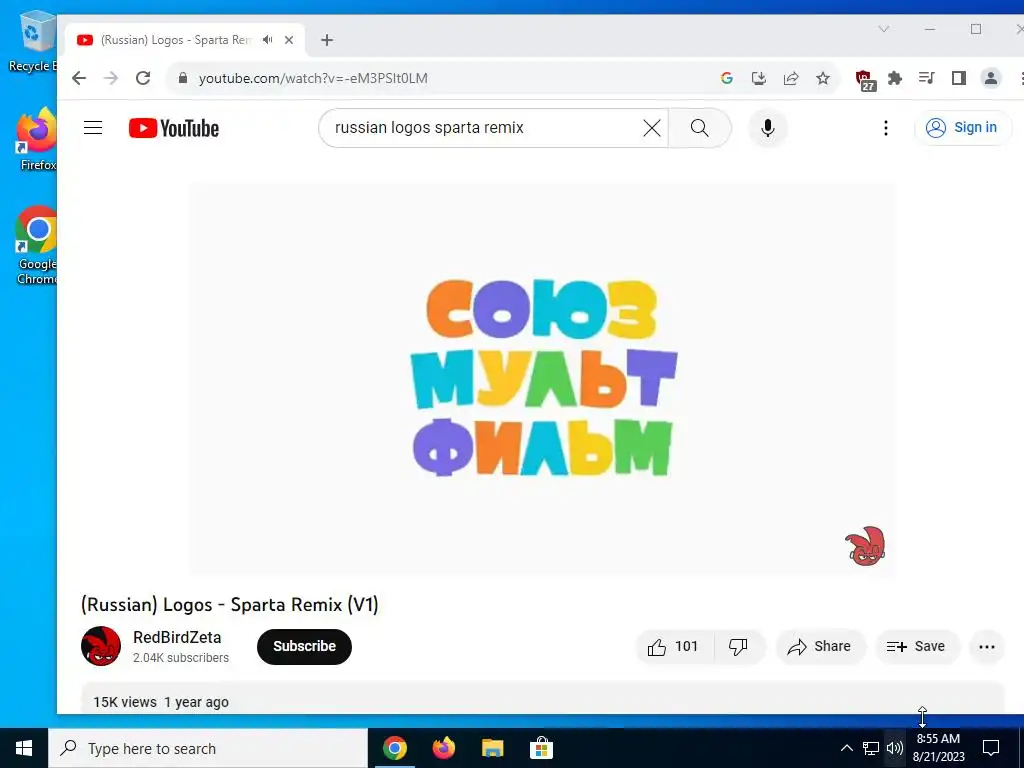This screenshot has height=768, width=1024.
Task: Open the uBlock extension showing 27
Action: pyautogui.click(x=865, y=80)
